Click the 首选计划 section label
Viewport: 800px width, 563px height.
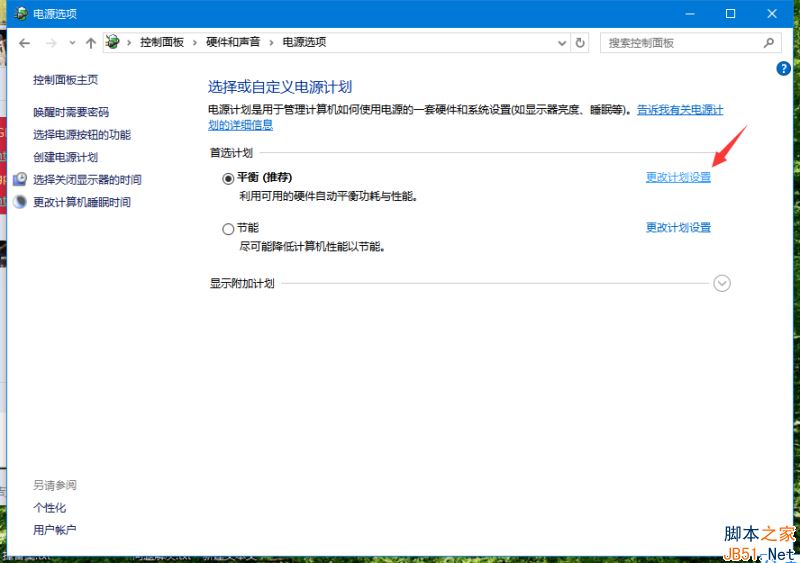(x=231, y=153)
